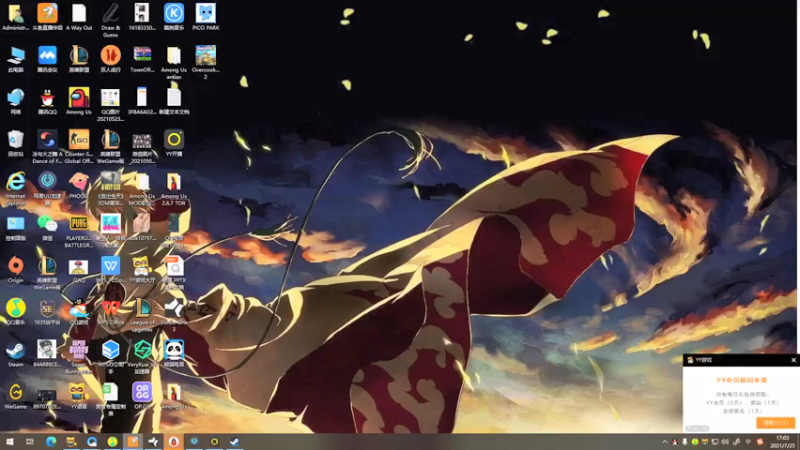The width and height of the screenshot is (800, 450).
Task: Launch Steam from the desktop
Action: (16, 354)
